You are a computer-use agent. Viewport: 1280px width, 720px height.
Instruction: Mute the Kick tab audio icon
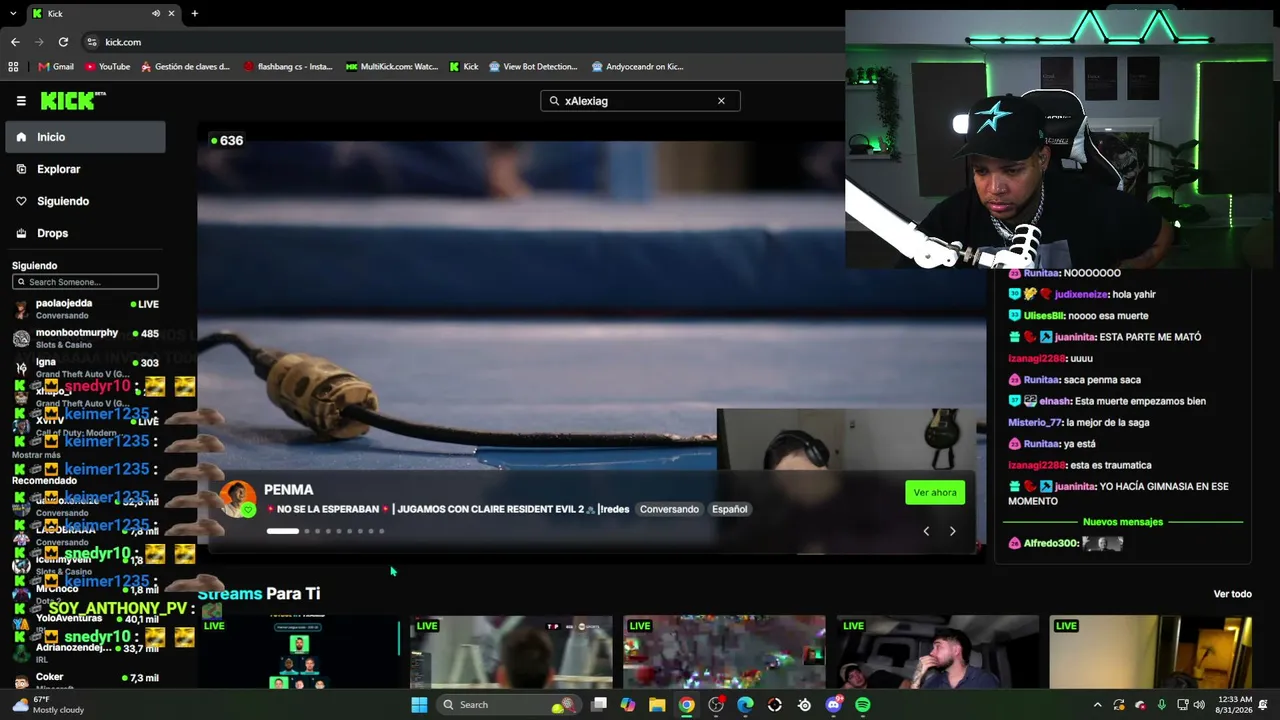coord(156,13)
